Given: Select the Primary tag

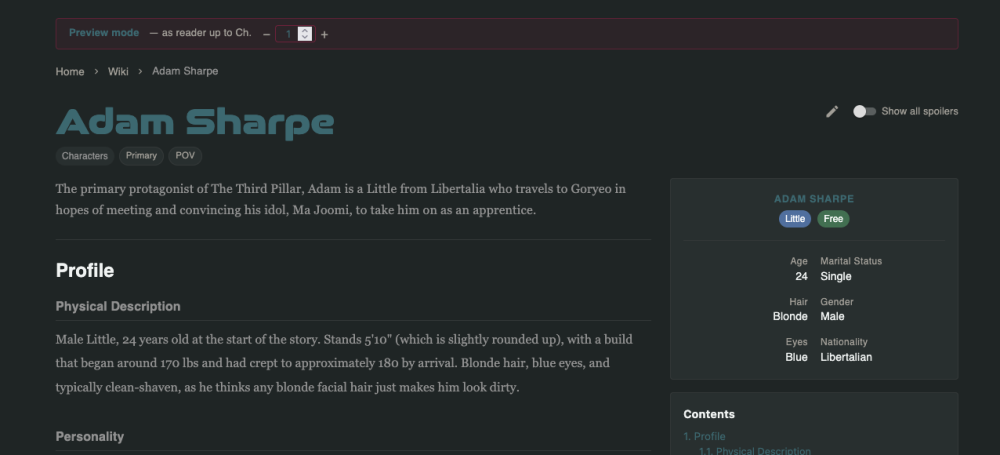Looking at the screenshot, I should point(141,156).
